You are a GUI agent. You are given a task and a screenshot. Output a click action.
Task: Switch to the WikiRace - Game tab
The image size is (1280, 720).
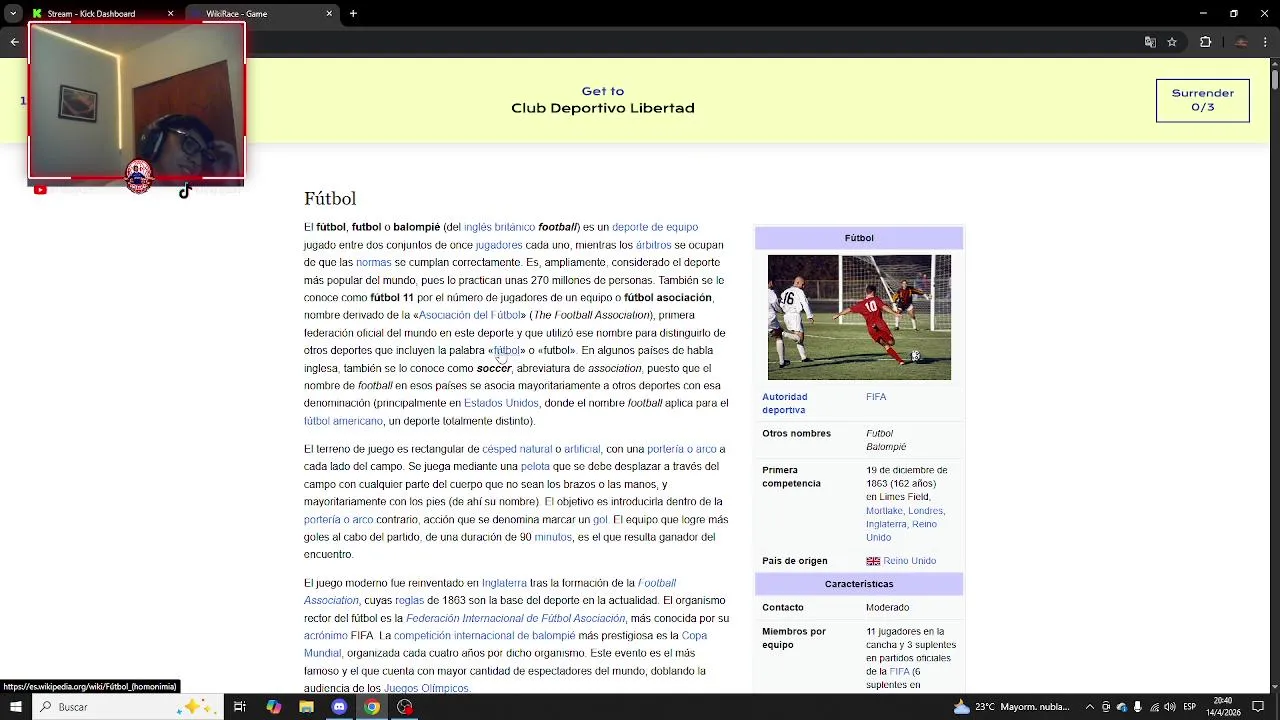click(x=262, y=14)
